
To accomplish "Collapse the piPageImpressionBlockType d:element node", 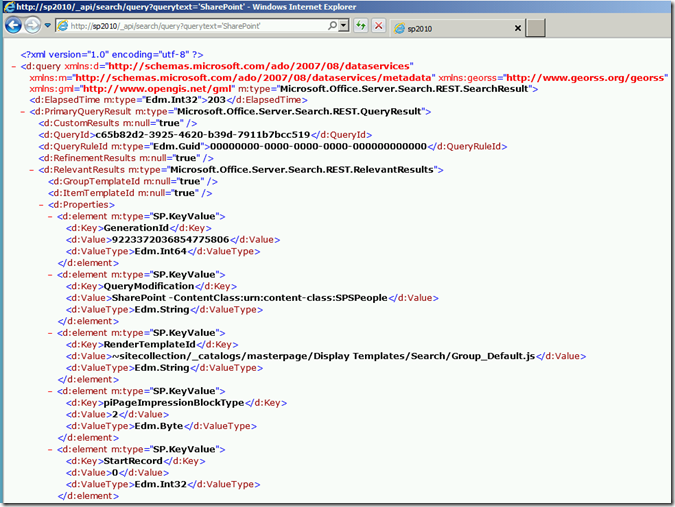I will (x=50, y=391).
